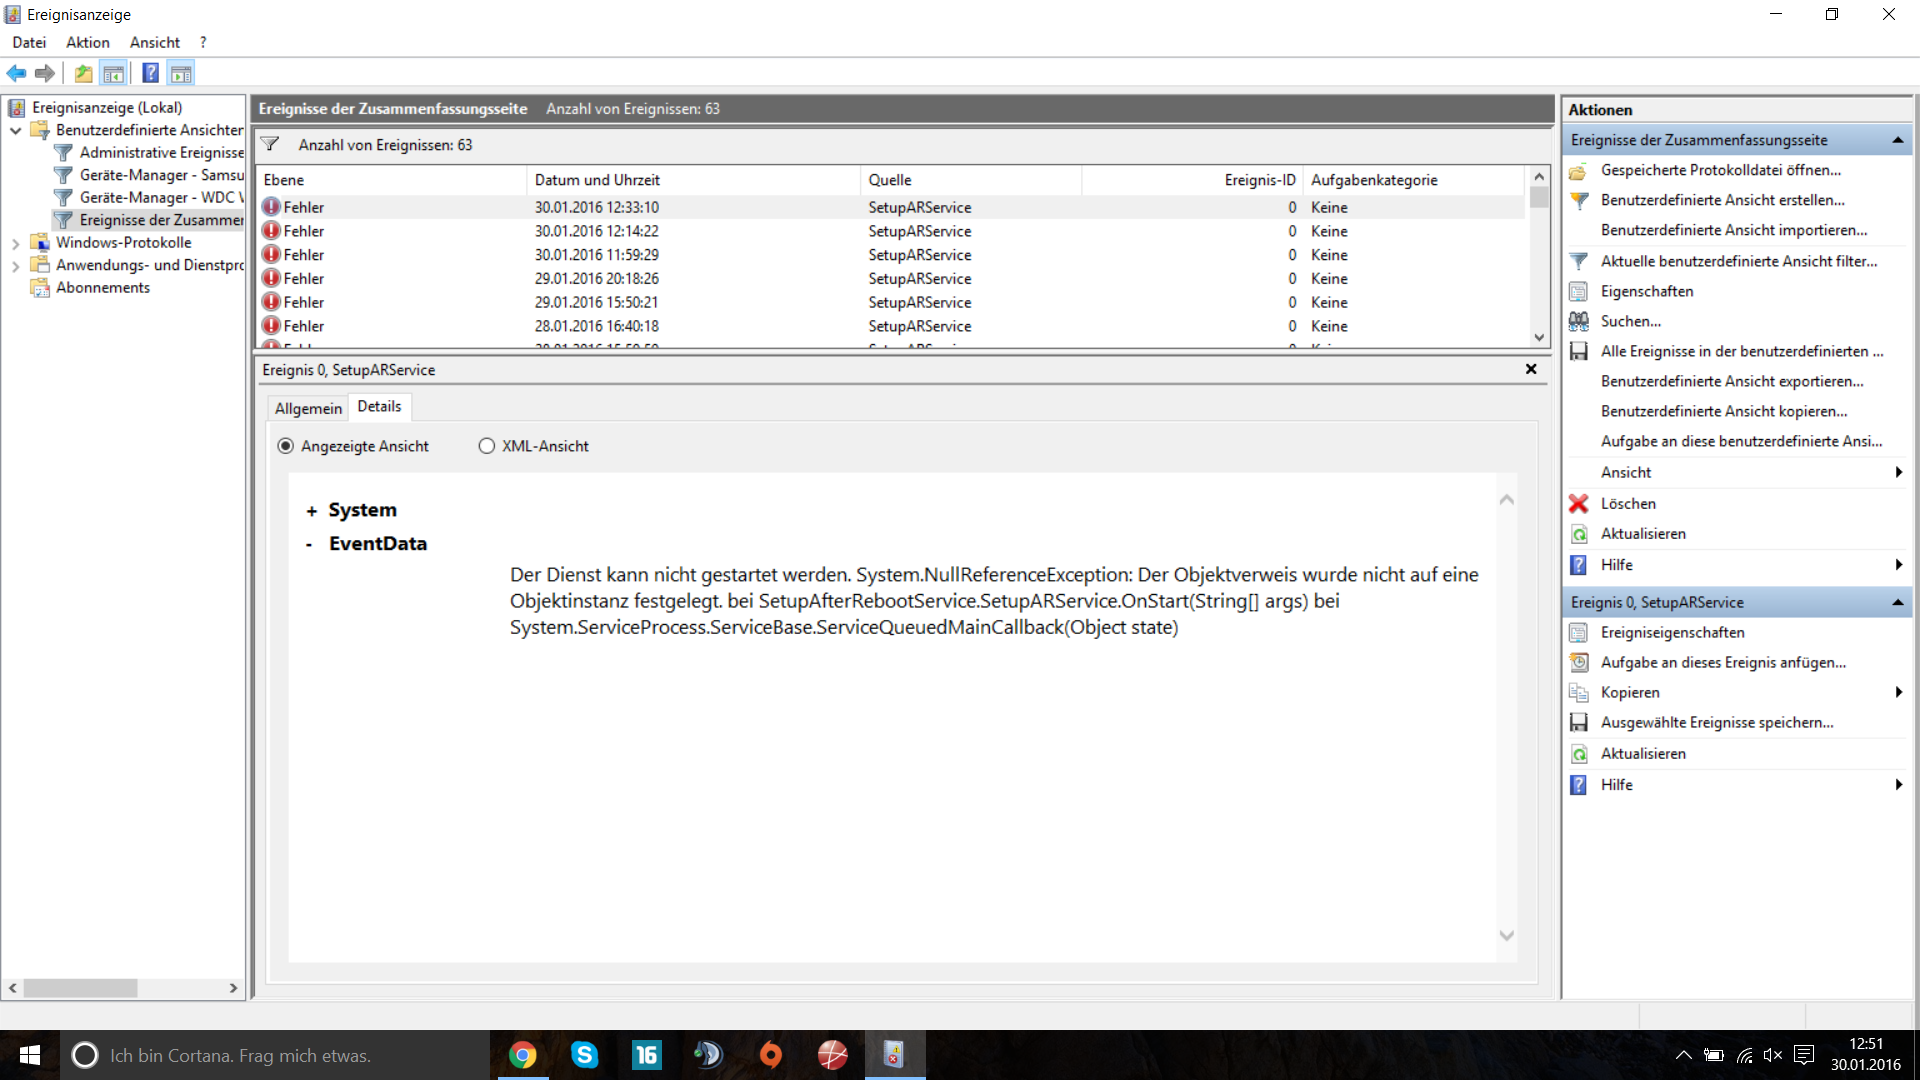The height and width of the screenshot is (1080, 1920).
Task: Open the Aktion menu
Action: tap(88, 42)
